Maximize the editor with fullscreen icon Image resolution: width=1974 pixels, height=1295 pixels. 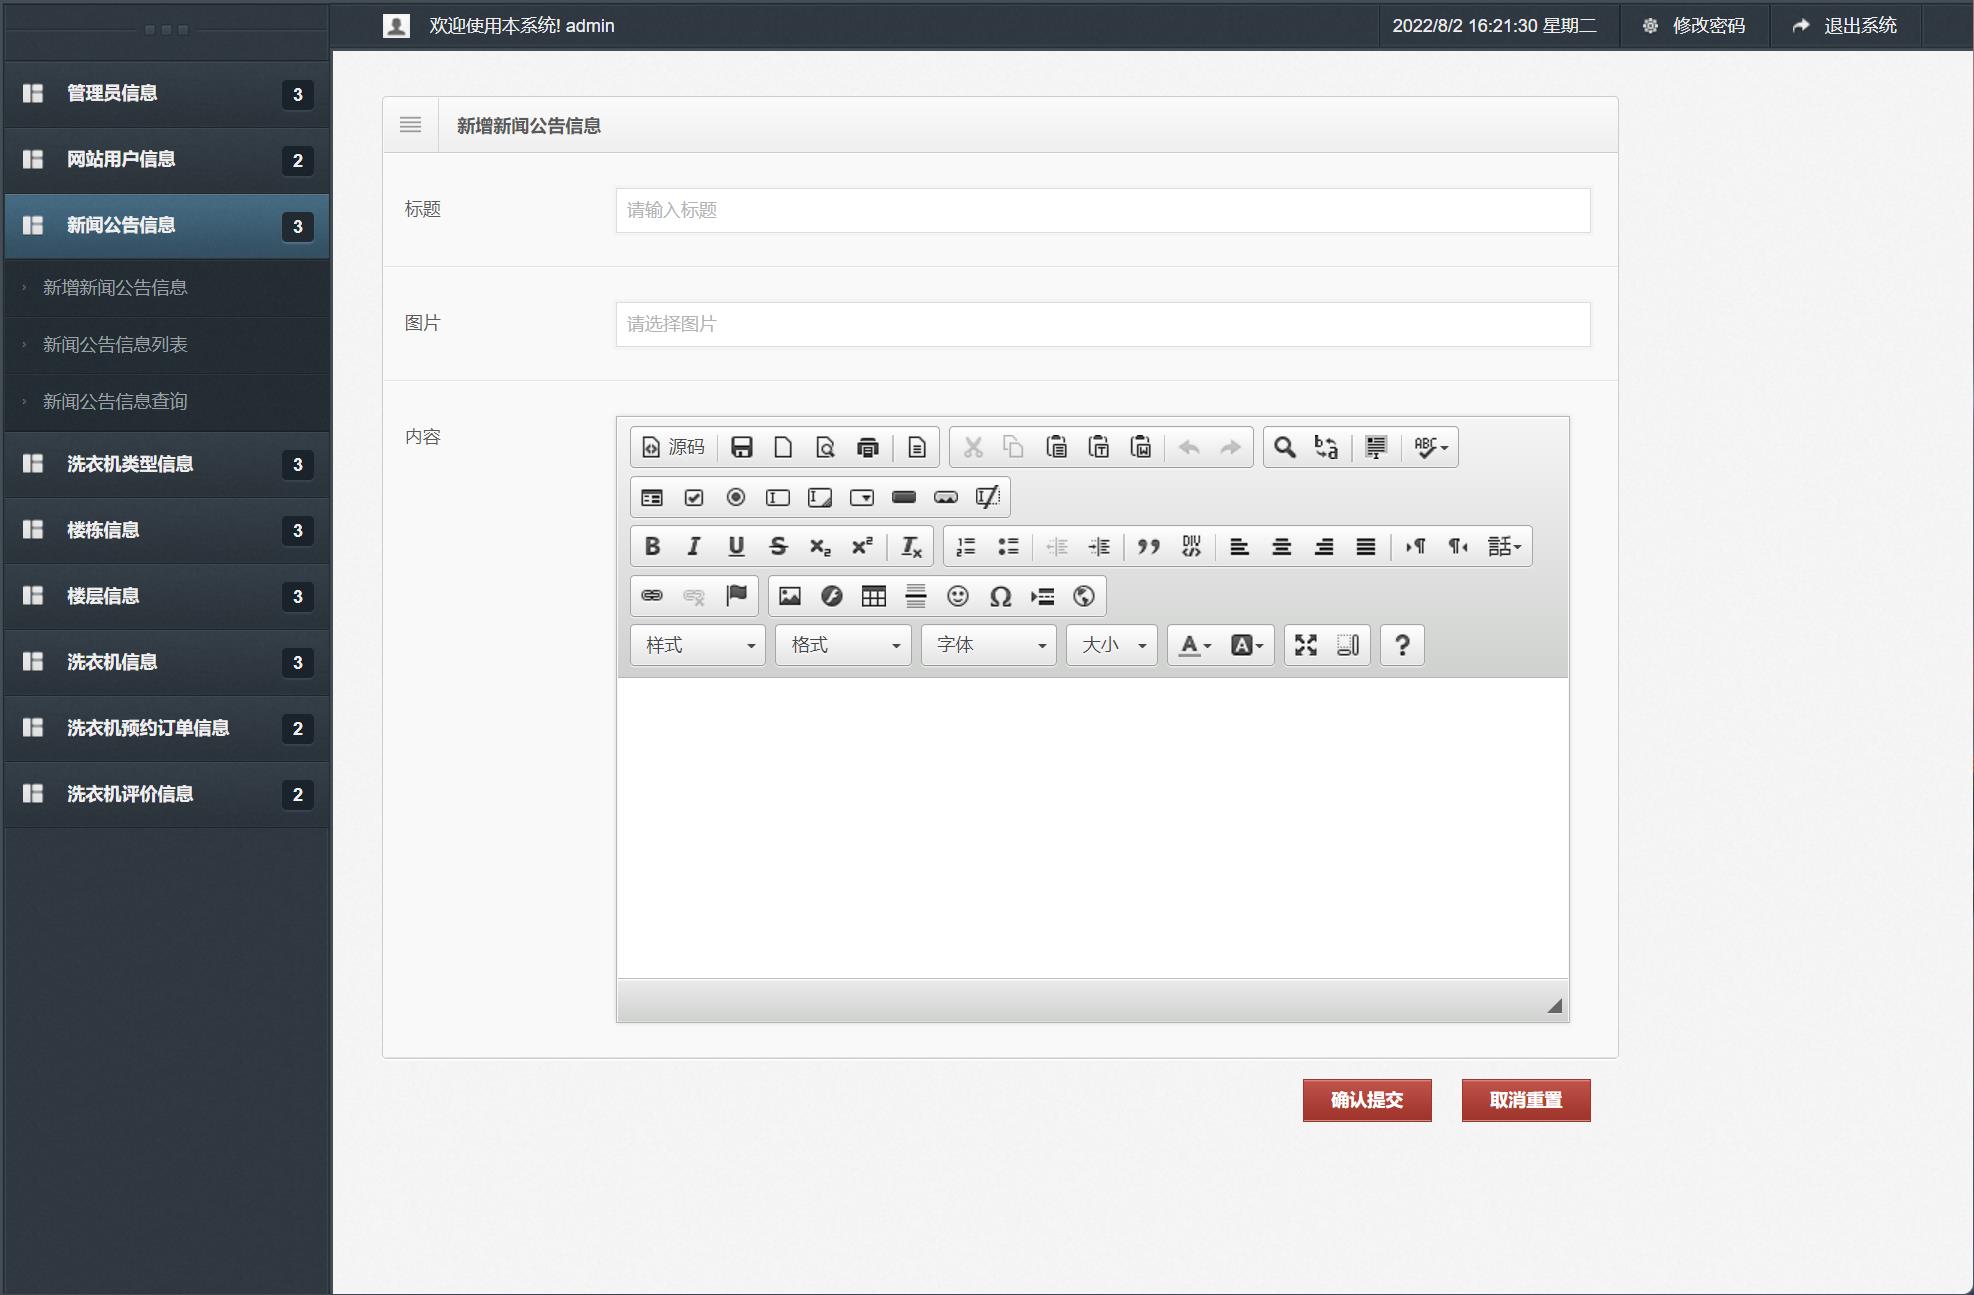click(1305, 645)
